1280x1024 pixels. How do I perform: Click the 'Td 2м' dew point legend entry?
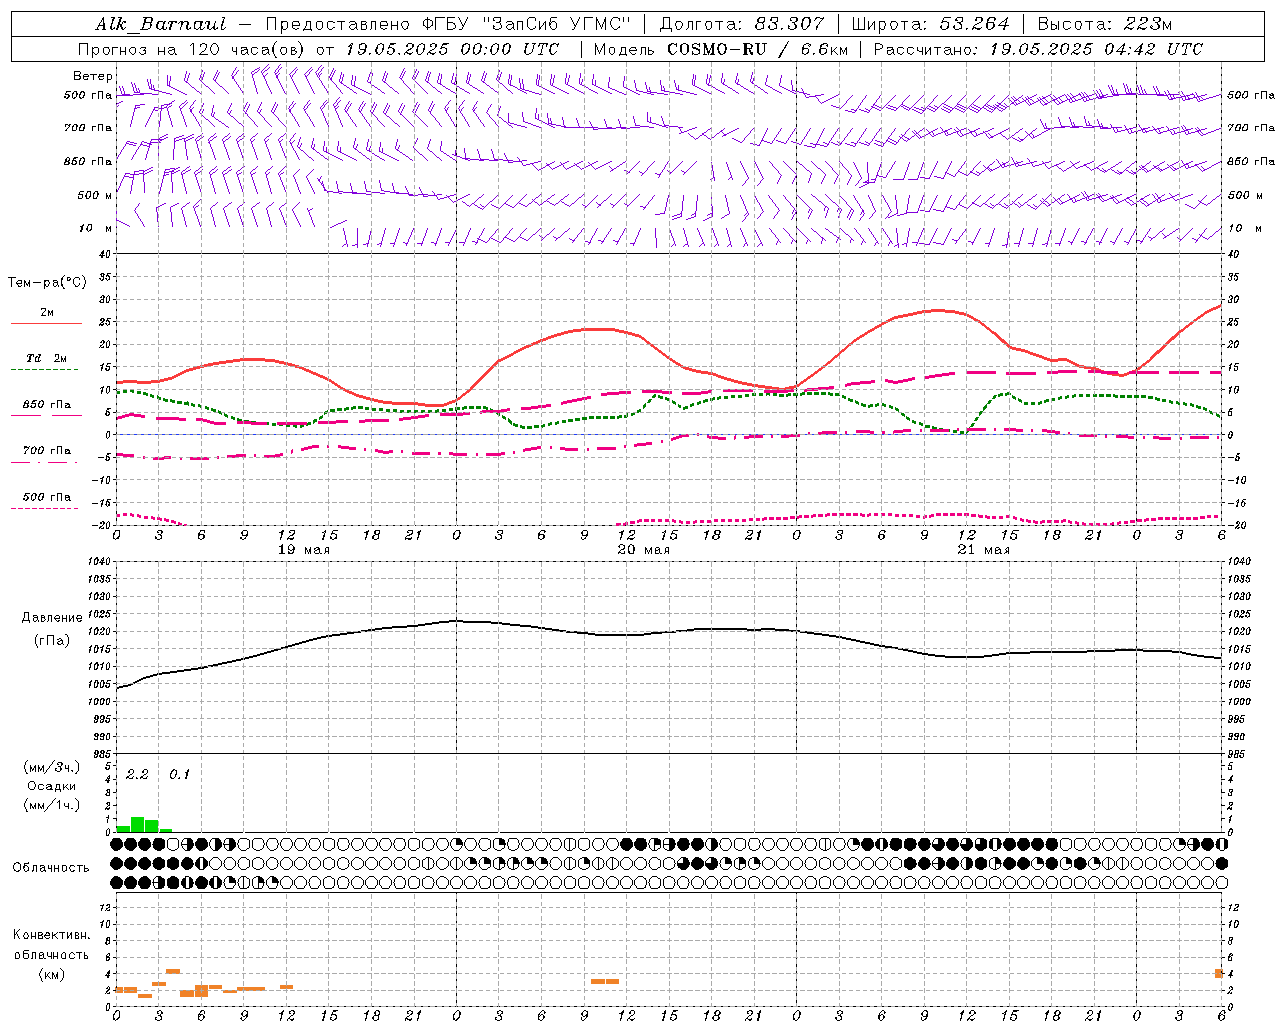click(47, 358)
